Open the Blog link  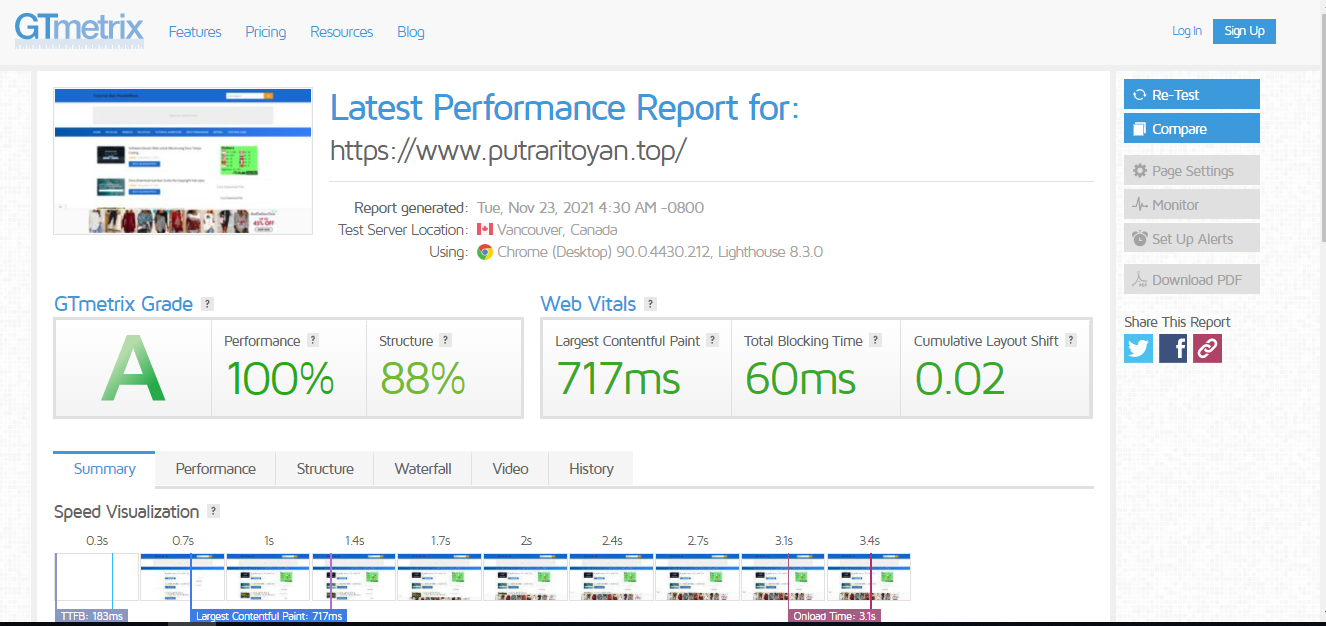[411, 32]
